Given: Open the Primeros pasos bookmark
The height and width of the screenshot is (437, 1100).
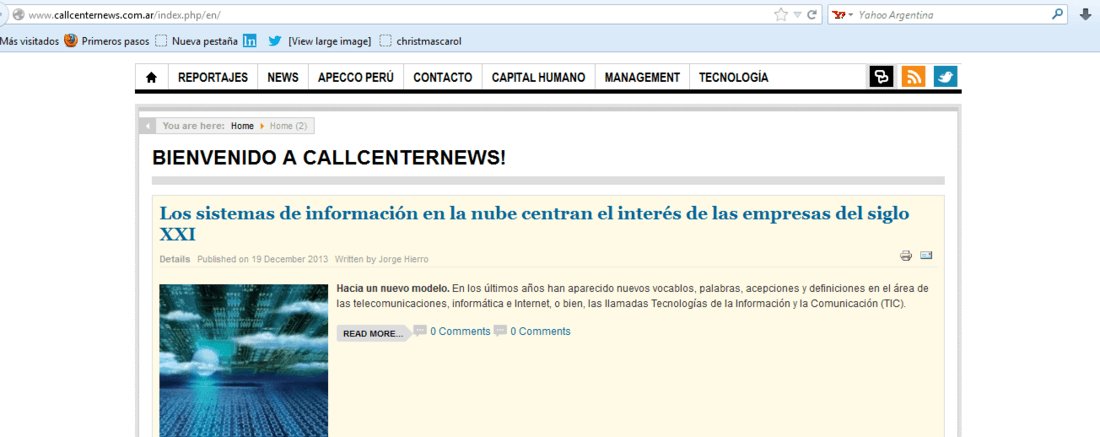Looking at the screenshot, I should pyautogui.click(x=115, y=41).
